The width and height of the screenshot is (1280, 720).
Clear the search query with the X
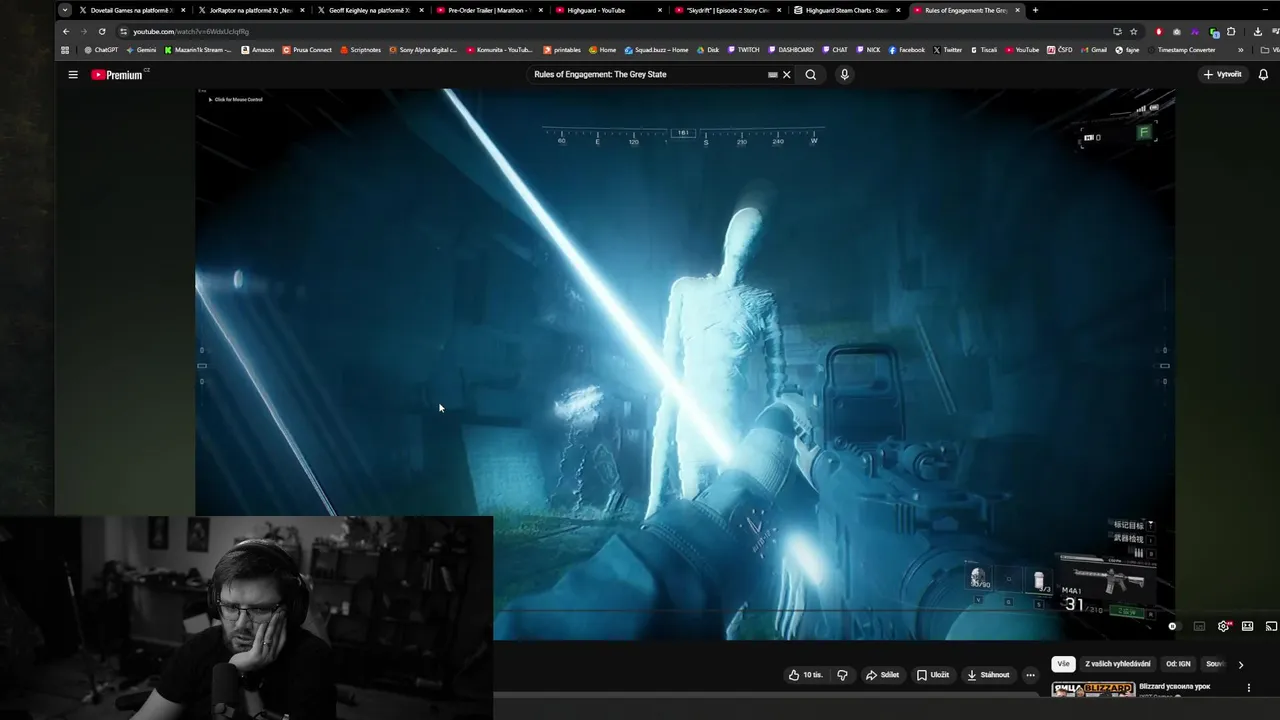787,74
